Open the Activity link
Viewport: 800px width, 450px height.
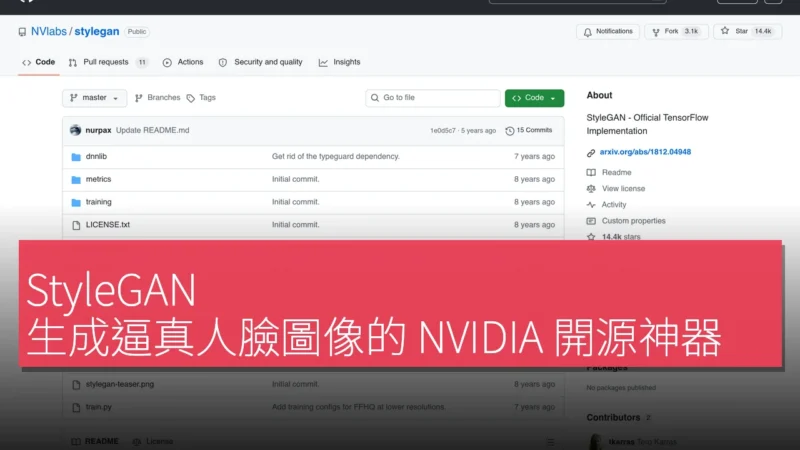coord(614,205)
